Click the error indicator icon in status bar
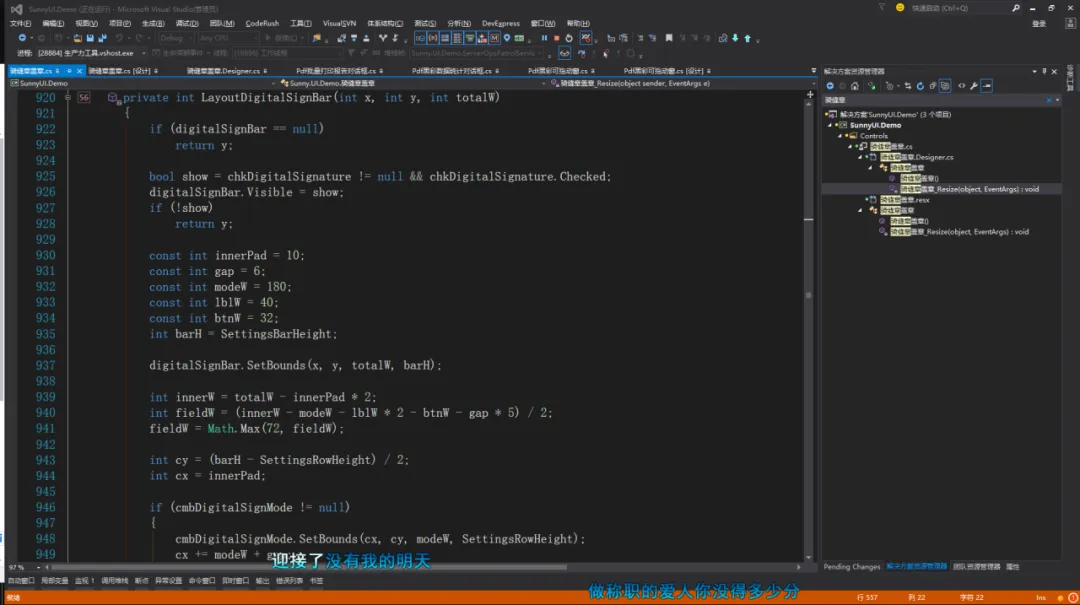1080x605 pixels. (x=1072, y=597)
